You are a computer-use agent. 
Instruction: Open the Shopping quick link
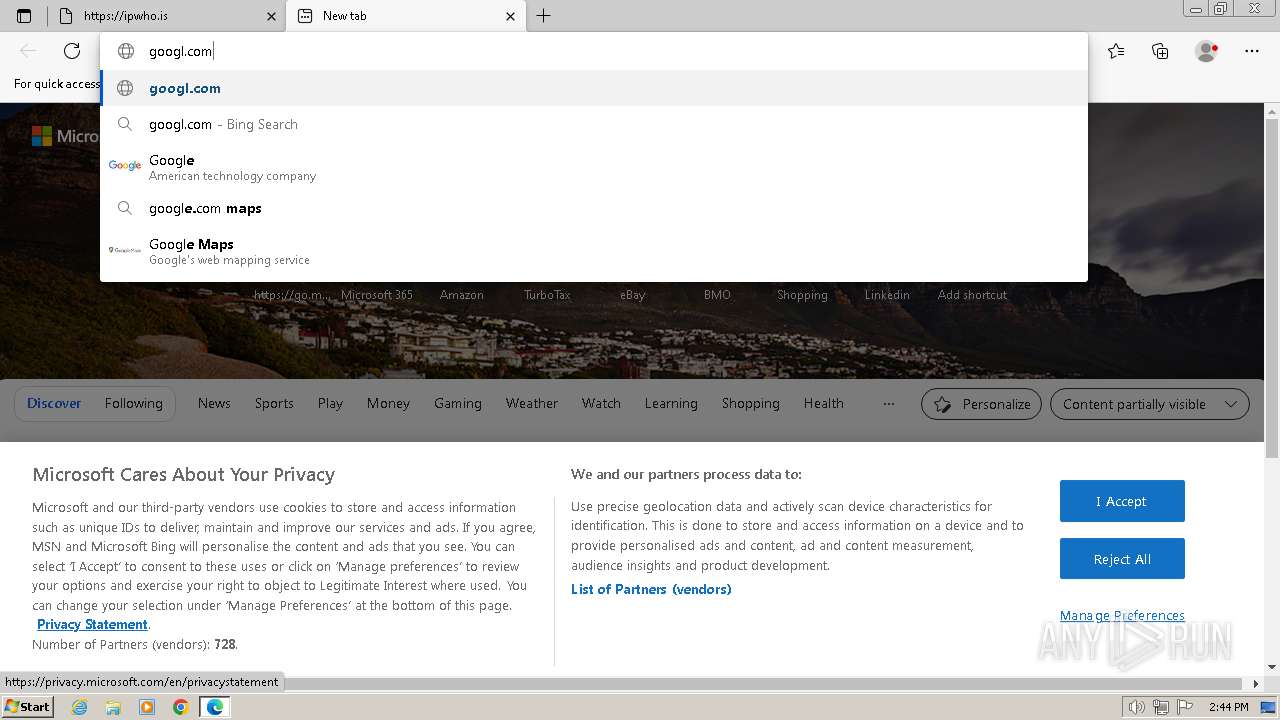(x=802, y=295)
